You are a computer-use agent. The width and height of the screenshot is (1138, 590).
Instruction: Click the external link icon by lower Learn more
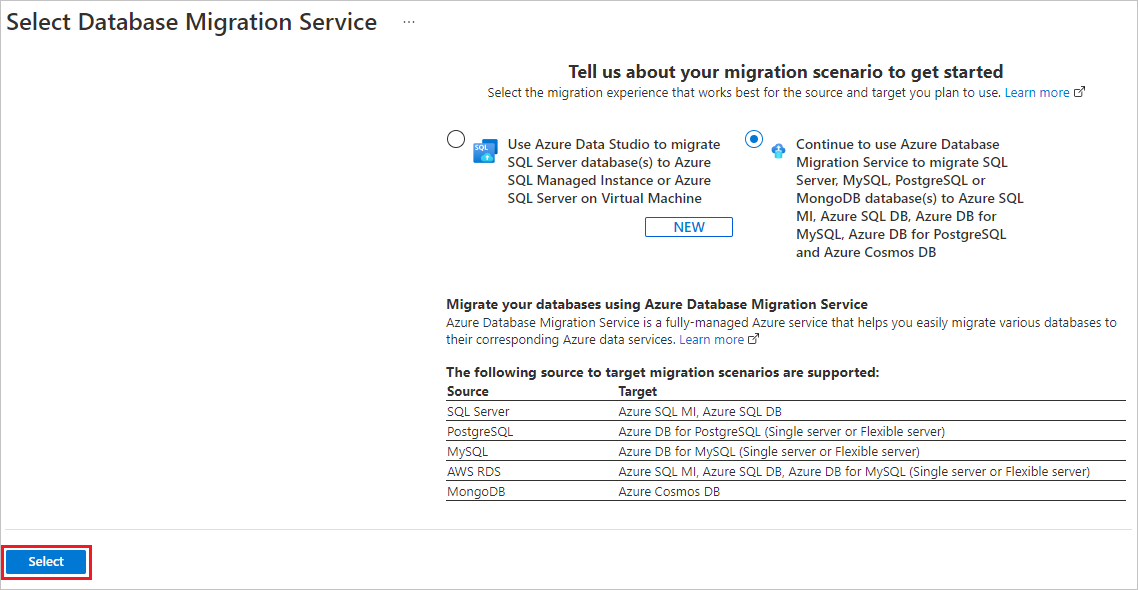click(753, 339)
